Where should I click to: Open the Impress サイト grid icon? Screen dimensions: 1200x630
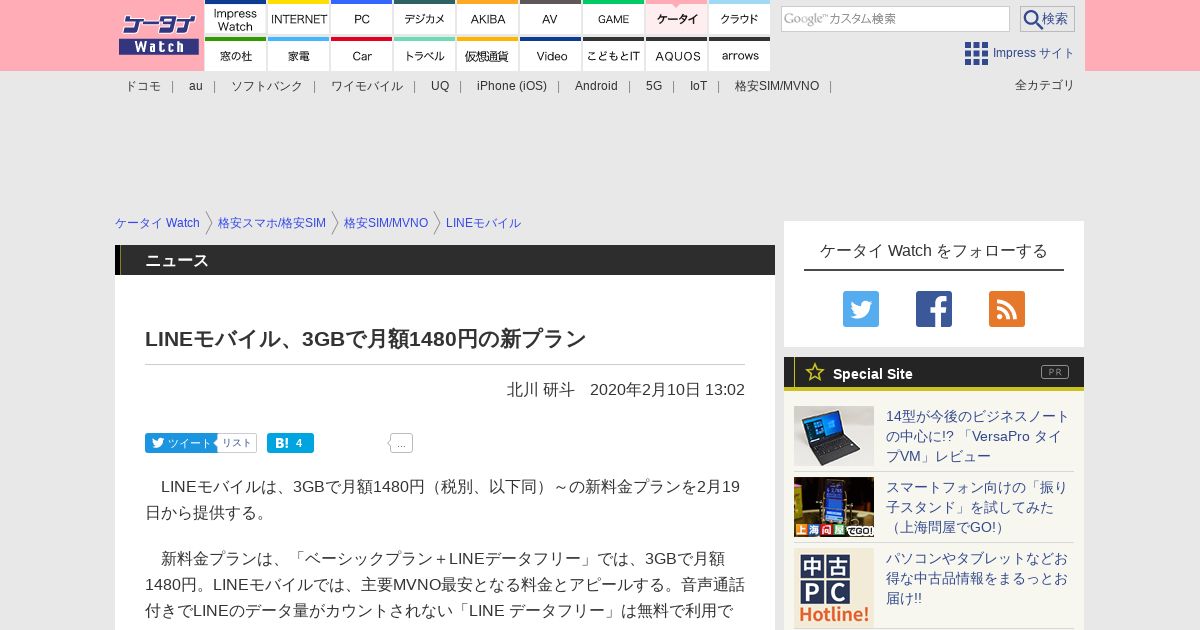[x=976, y=53]
